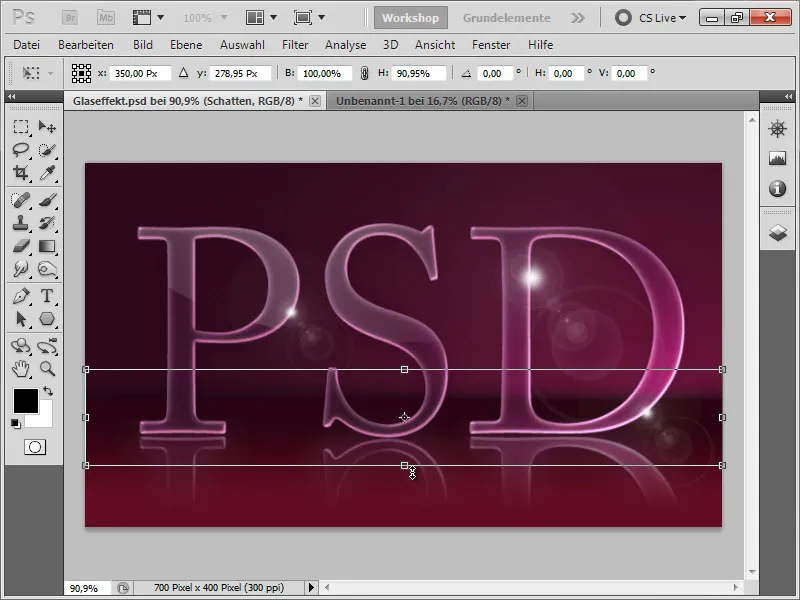This screenshot has width=800, height=600.
Task: Open the Datei menu
Action: coord(27,45)
